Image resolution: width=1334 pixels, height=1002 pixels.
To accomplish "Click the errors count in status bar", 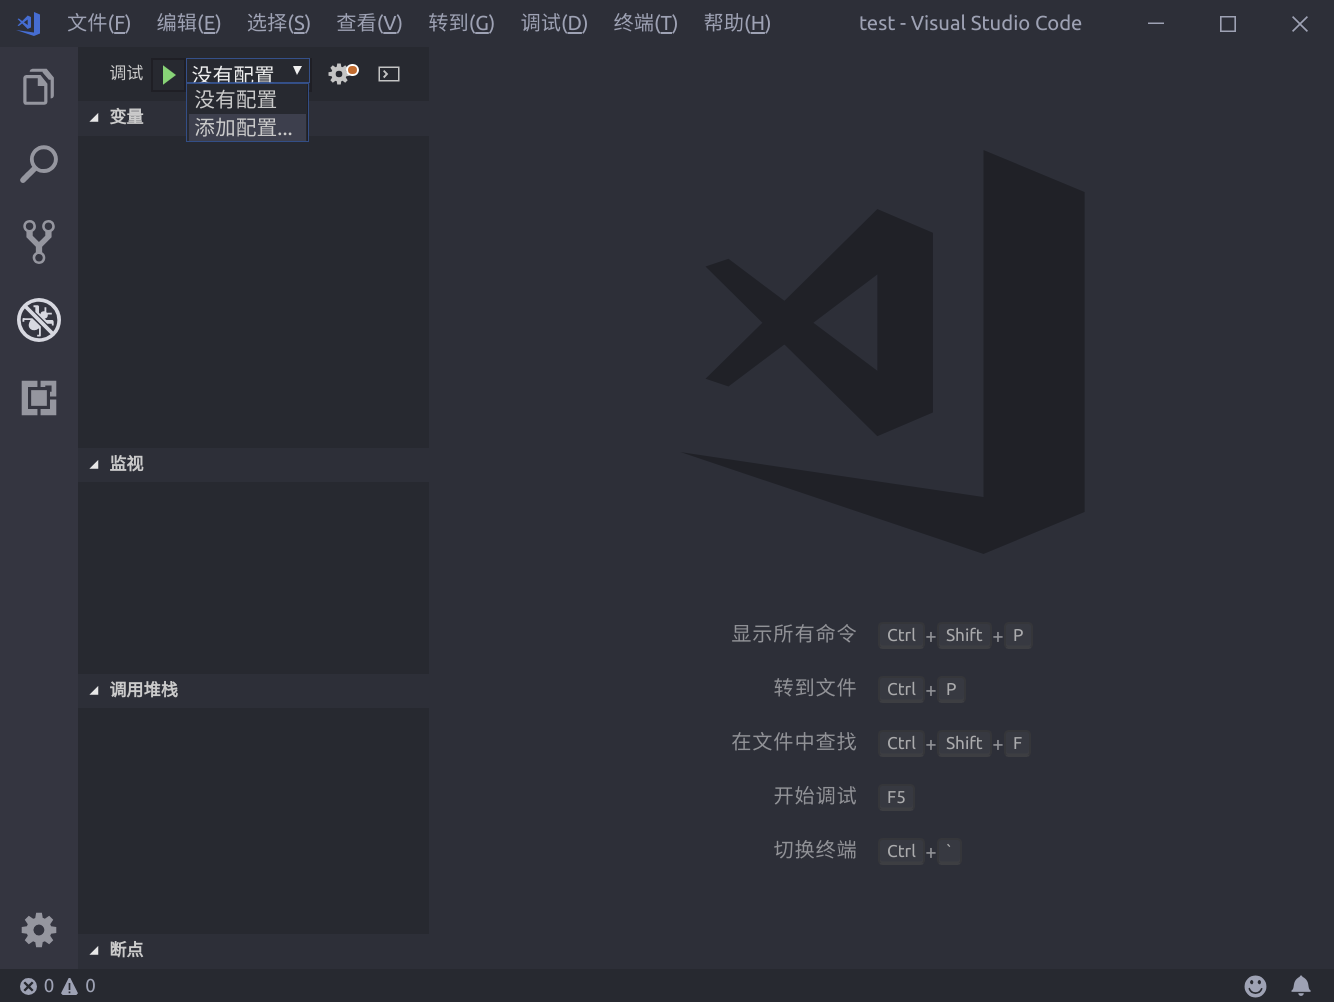I will click(37, 986).
